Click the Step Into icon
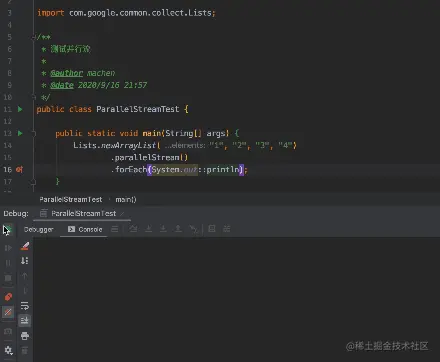The height and width of the screenshot is (362, 440). pos(149,229)
